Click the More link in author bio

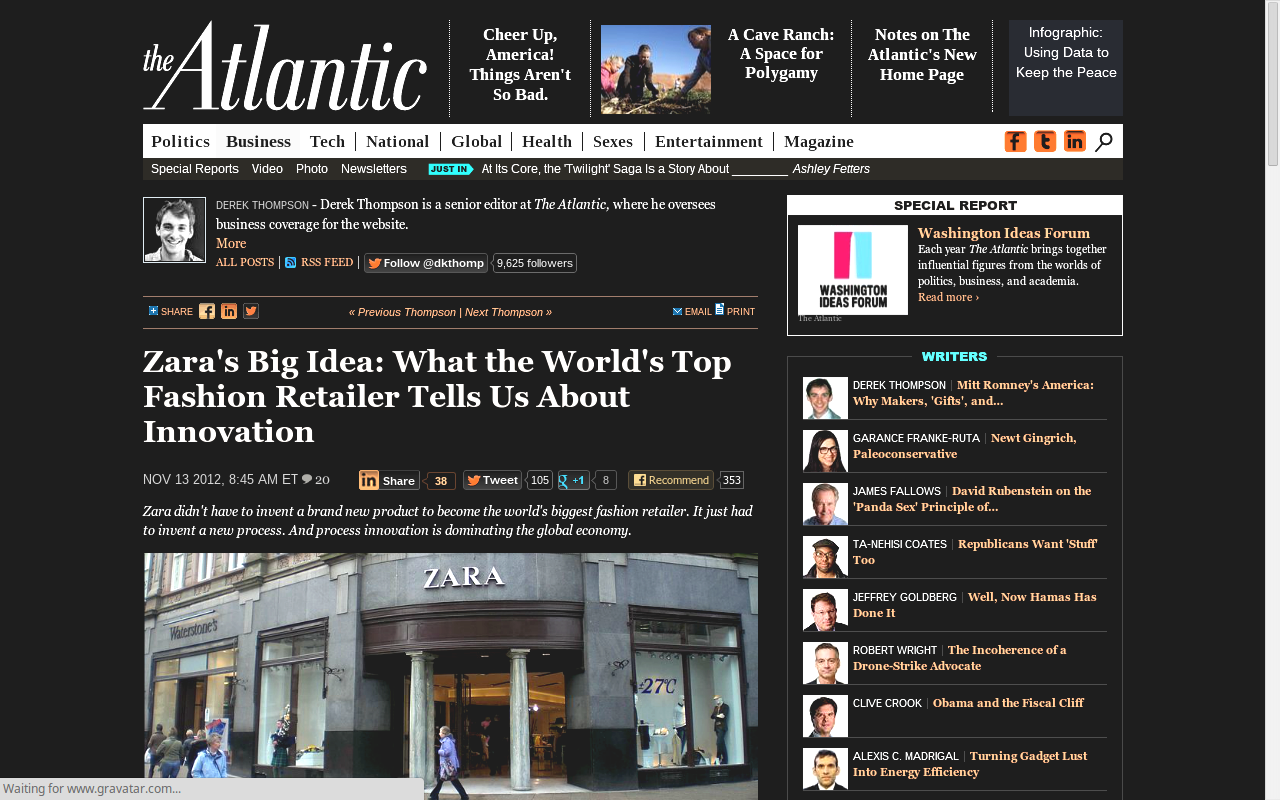[x=231, y=243]
